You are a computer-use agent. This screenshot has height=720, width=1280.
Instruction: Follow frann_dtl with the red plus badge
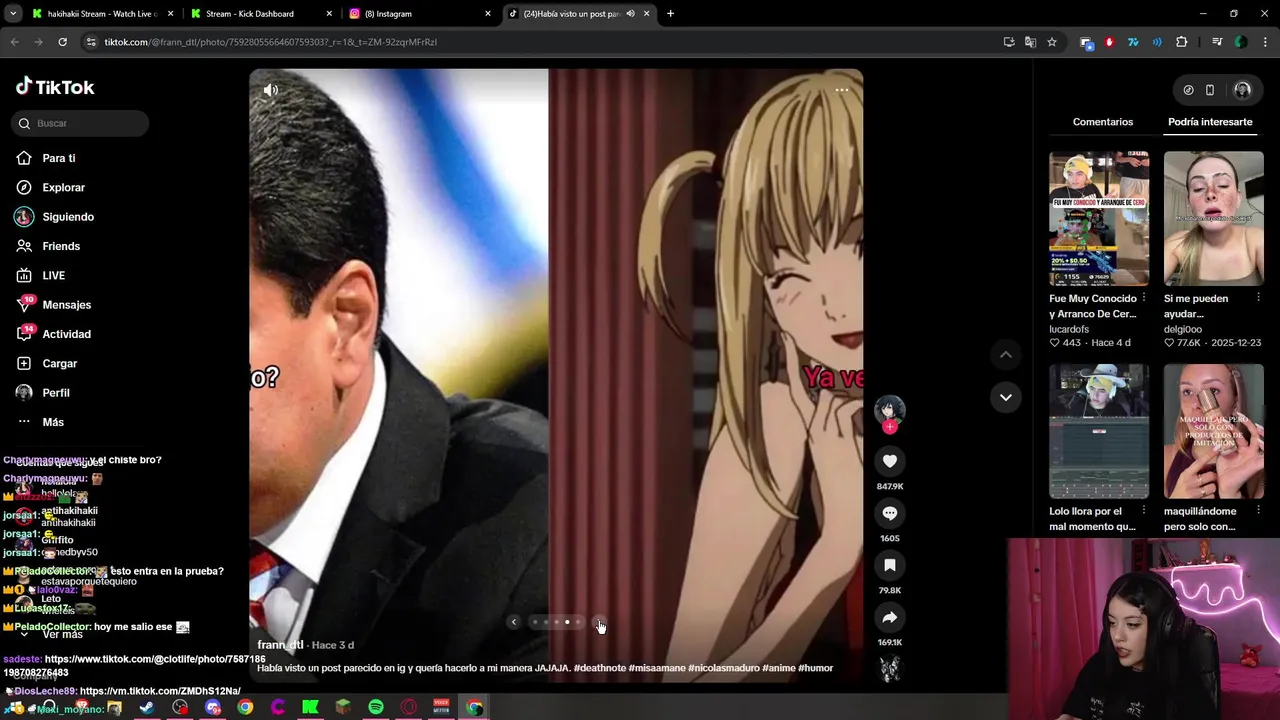tap(889, 427)
